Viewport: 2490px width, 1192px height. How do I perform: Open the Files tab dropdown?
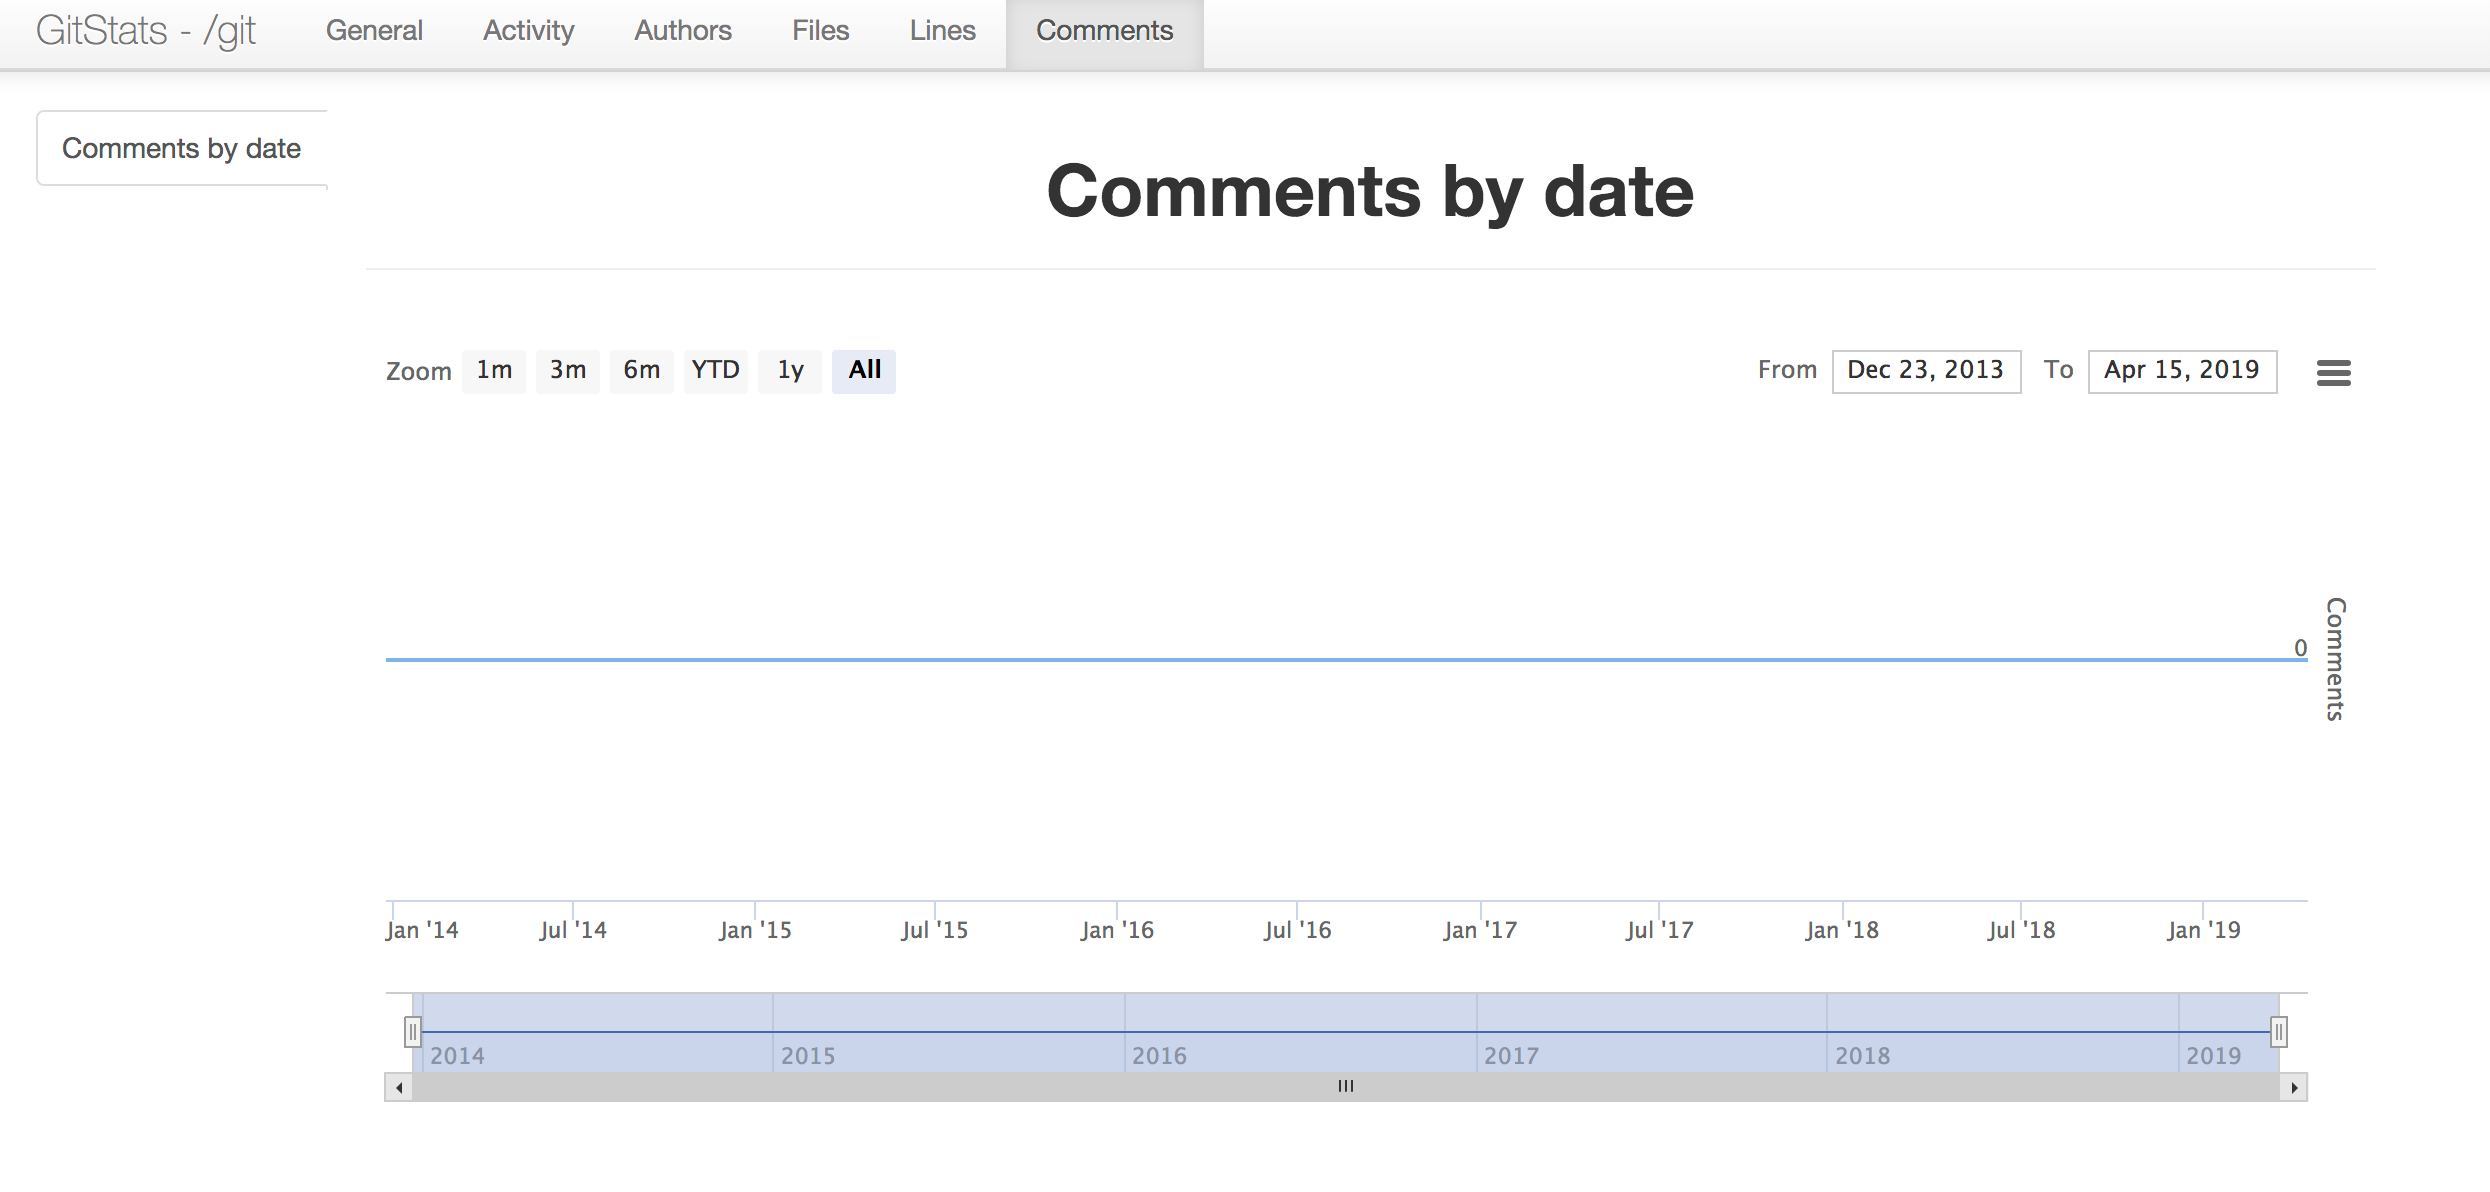click(819, 29)
